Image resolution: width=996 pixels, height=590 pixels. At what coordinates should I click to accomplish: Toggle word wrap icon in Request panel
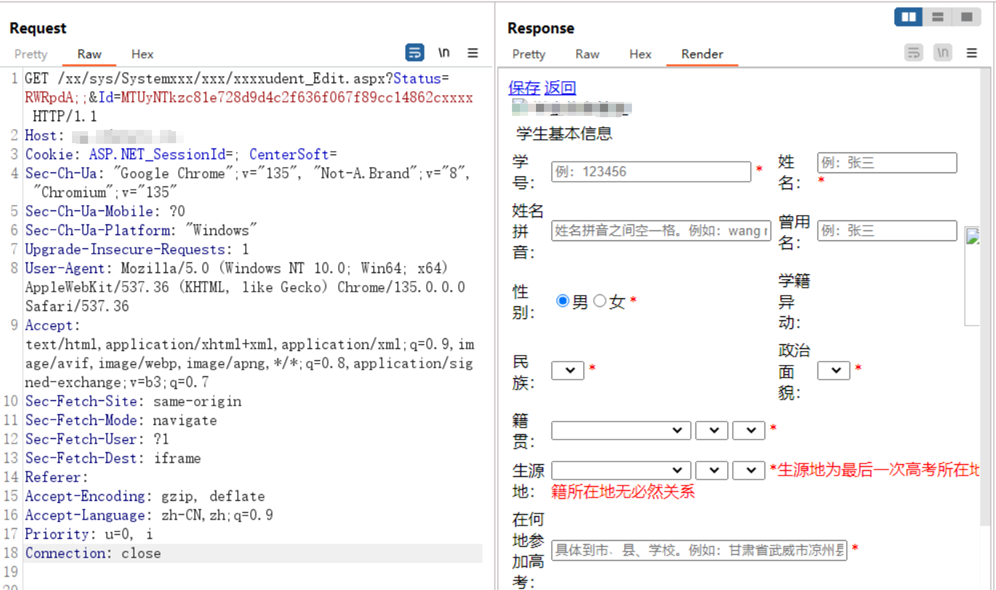pos(414,53)
